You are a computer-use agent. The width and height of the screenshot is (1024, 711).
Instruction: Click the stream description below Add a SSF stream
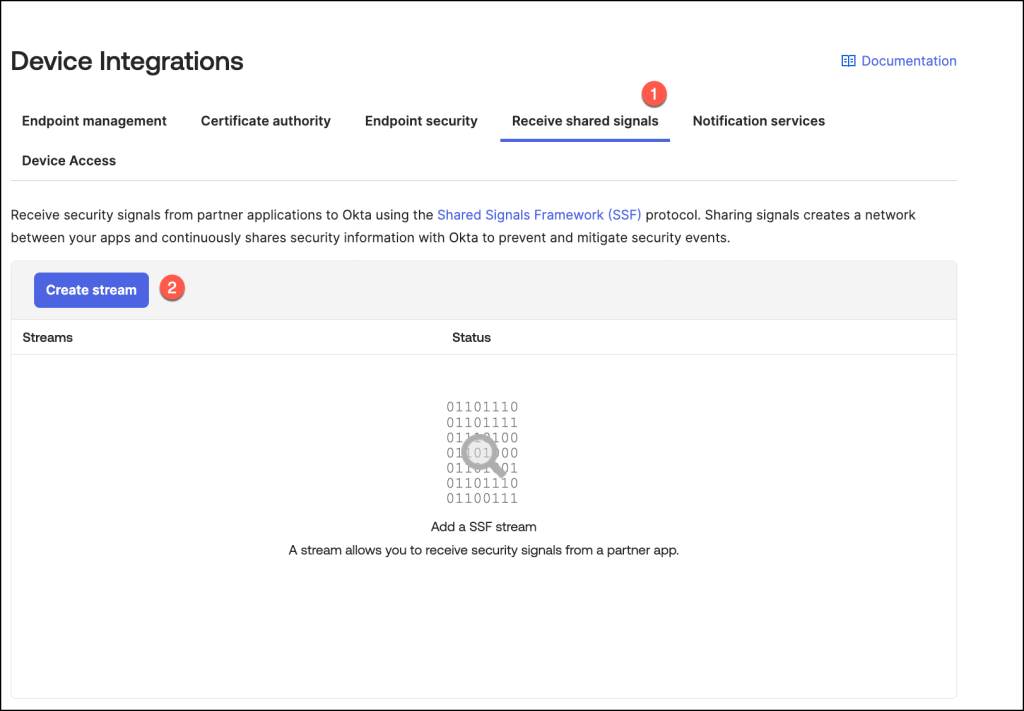[x=483, y=550]
